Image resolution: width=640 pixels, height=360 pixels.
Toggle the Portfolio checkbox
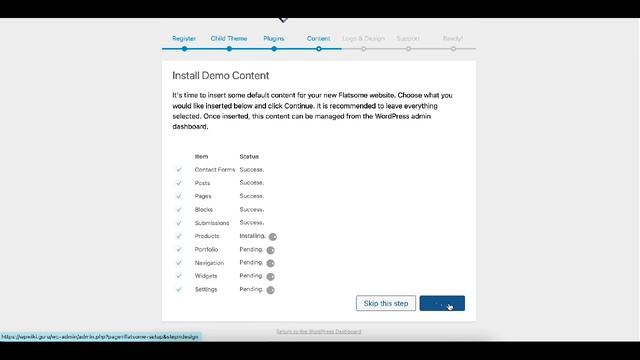point(179,249)
